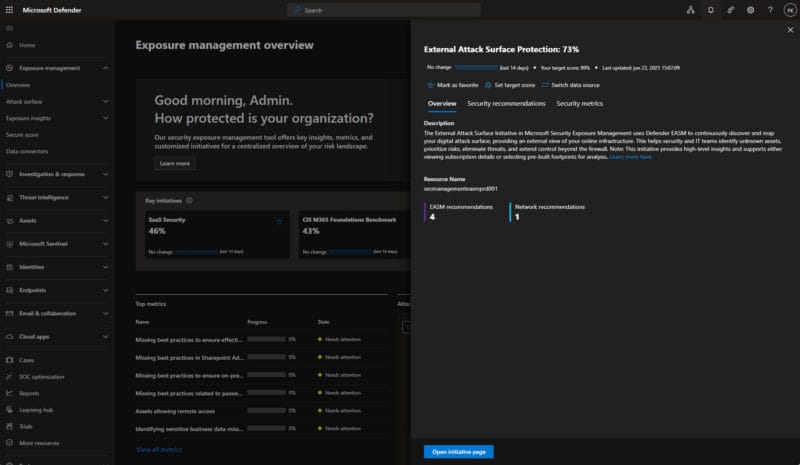The width and height of the screenshot is (800, 465).
Task: Click Open initiative page button
Action: pyautogui.click(x=458, y=452)
